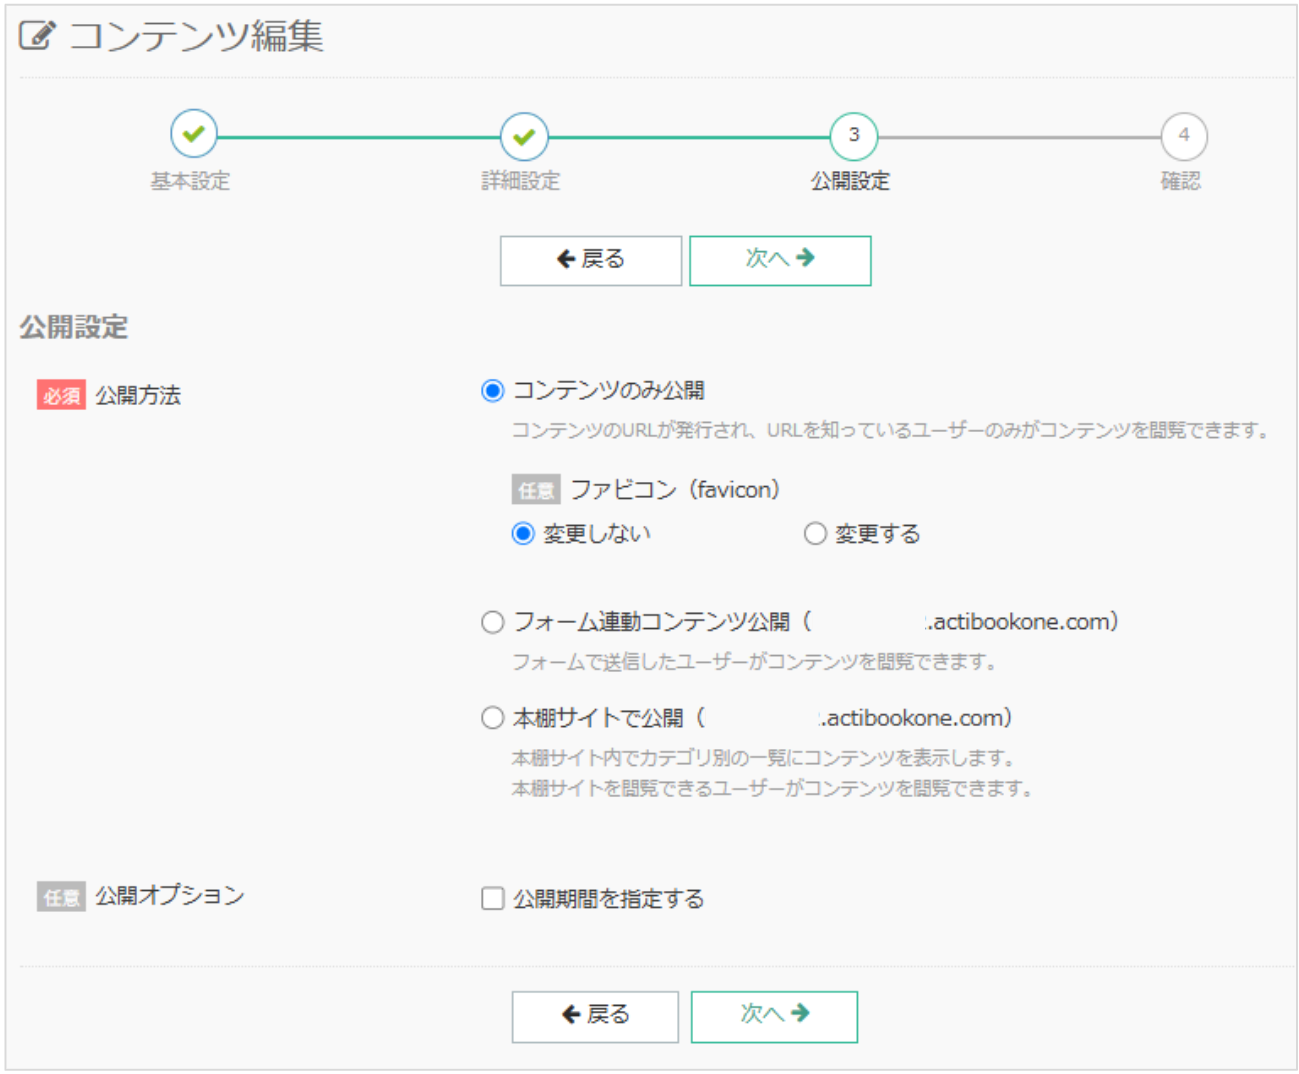The width and height of the screenshot is (1299, 1074).
Task: Click the edit pencil icon beside コンテンツ編集
Action: pos(36,36)
